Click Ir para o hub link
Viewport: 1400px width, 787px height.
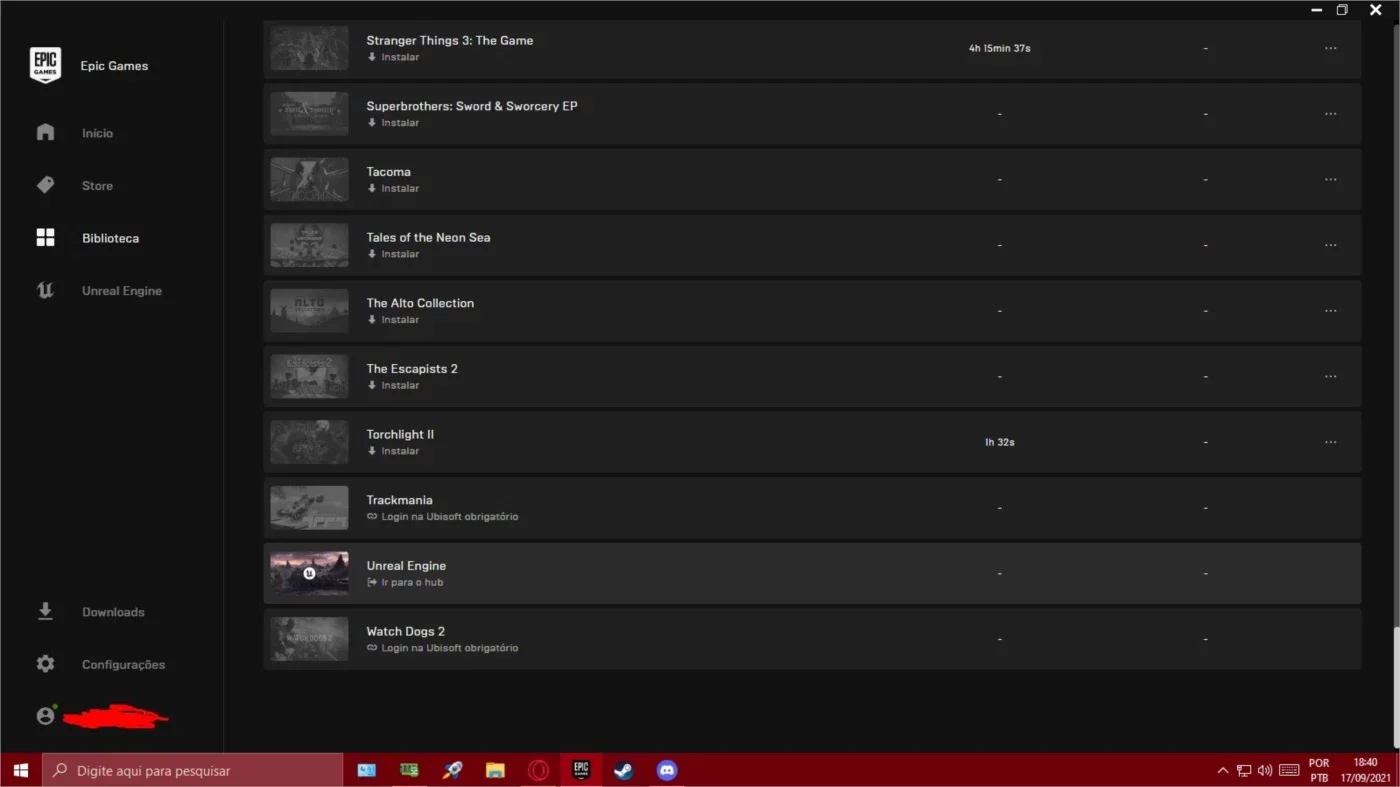405,582
